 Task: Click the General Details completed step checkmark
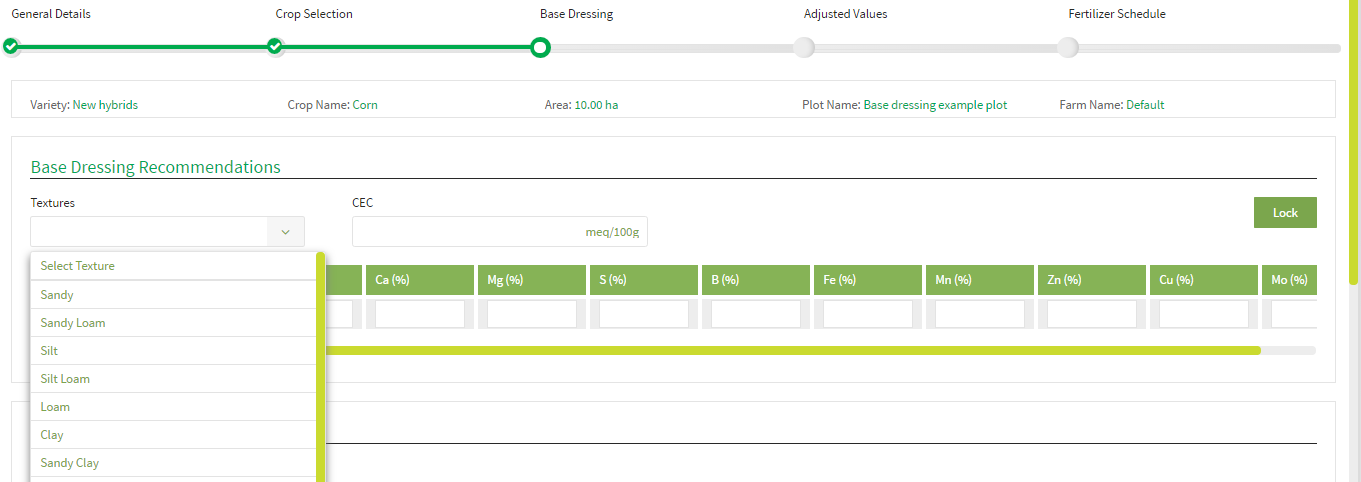pyautogui.click(x=11, y=47)
